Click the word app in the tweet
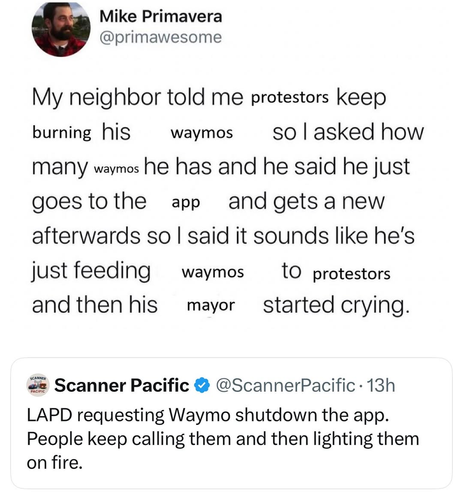Image resolution: width=463 pixels, height=497 pixels. [x=186, y=203]
